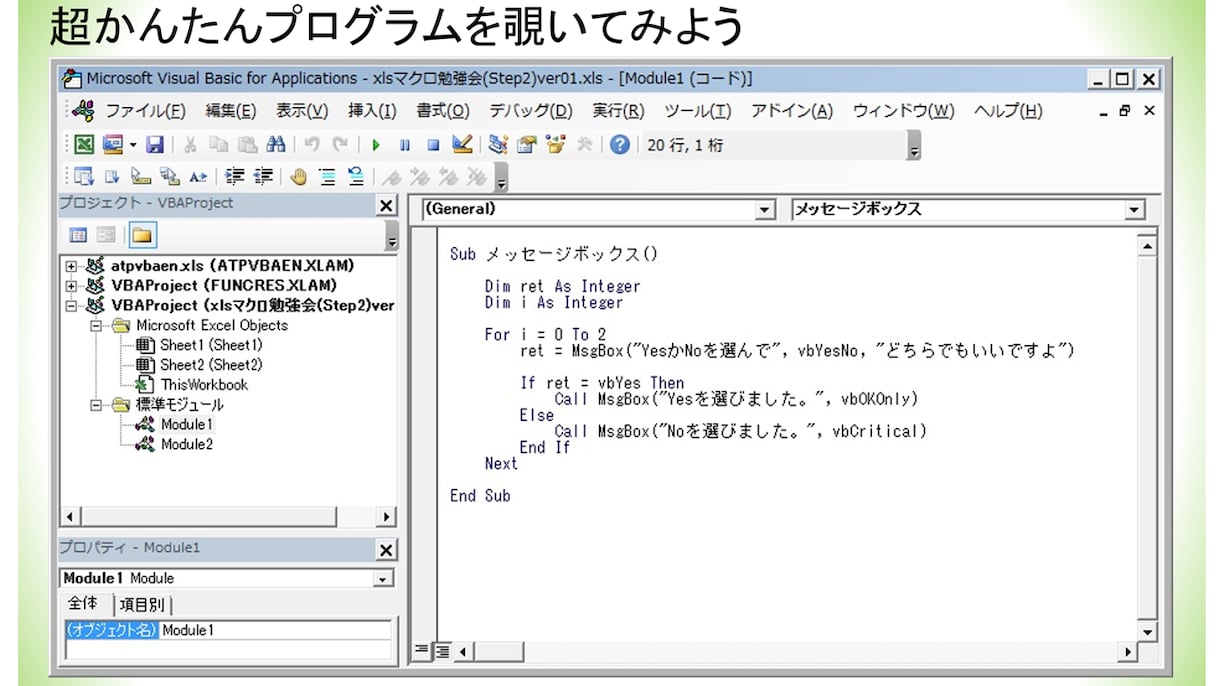Open the 表示(V) menu
Screen dimensions: 1220x686
(302, 111)
